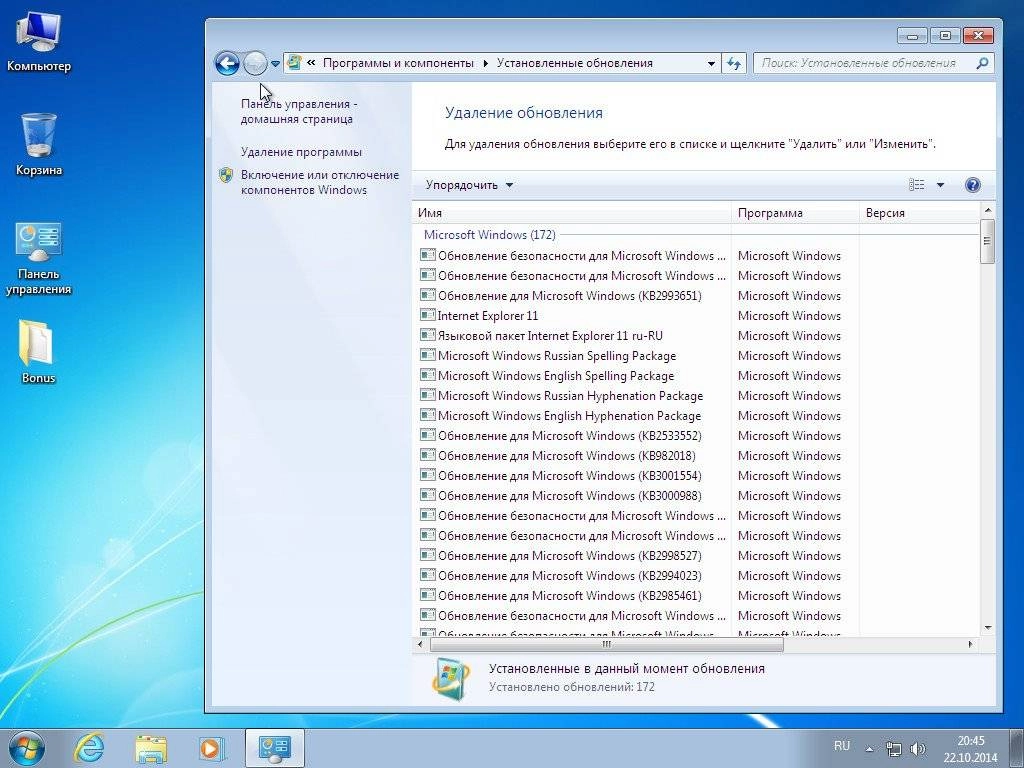1024x768 pixels.
Task: Show hidden tray icons arrow
Action: (x=869, y=749)
